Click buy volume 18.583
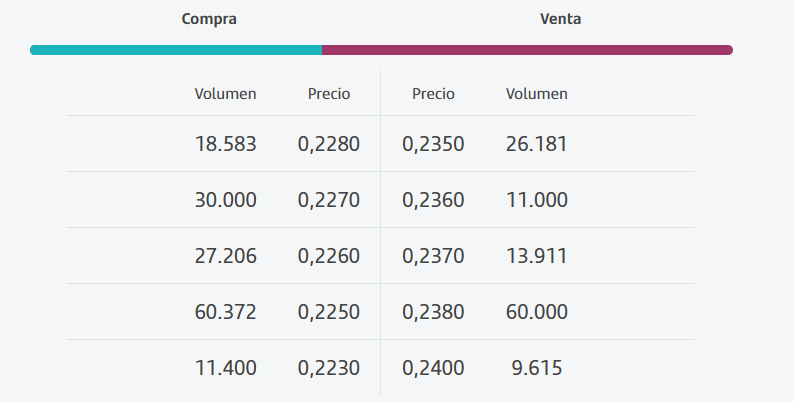 225,144
